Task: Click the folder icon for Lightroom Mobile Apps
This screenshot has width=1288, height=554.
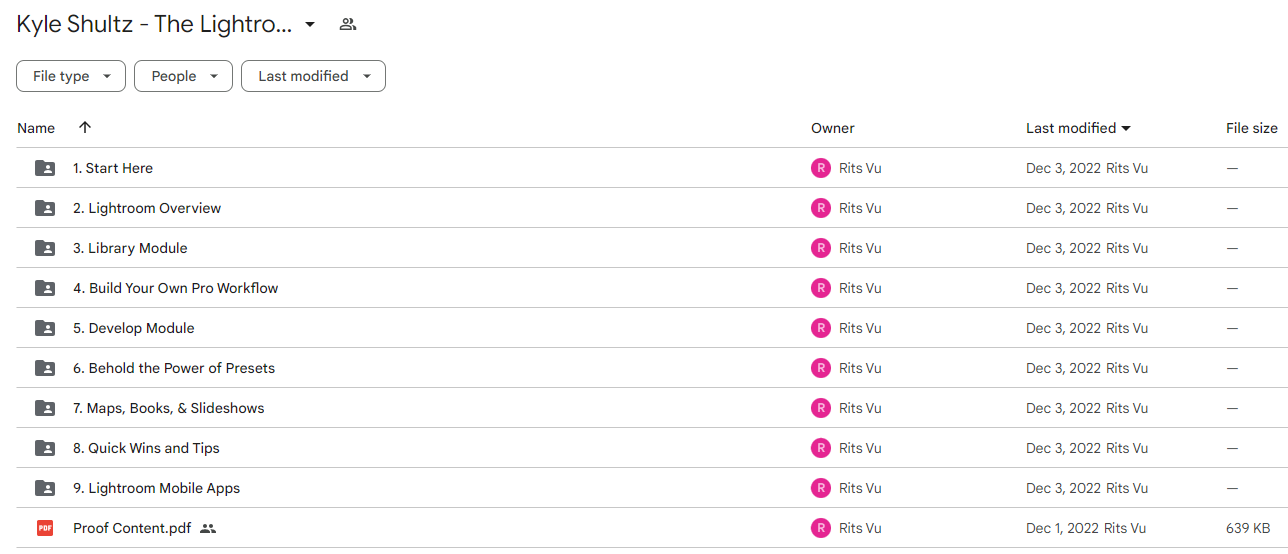Action: click(45, 488)
